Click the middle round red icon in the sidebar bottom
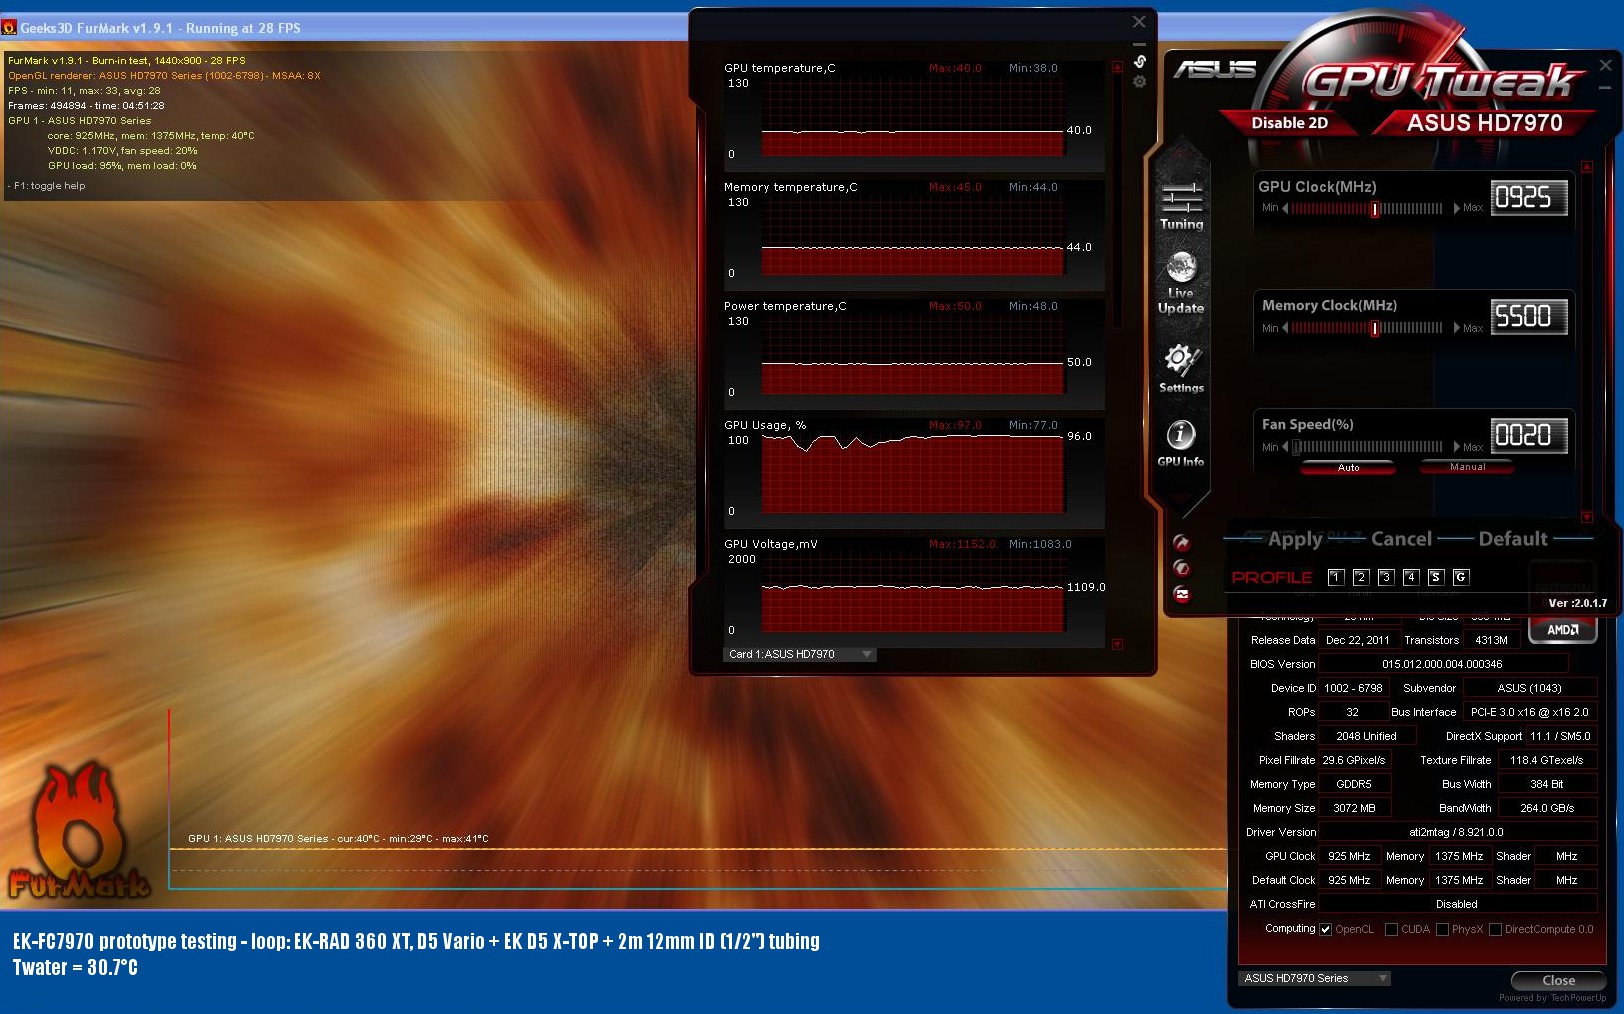Image resolution: width=1624 pixels, height=1014 pixels. point(1181,568)
